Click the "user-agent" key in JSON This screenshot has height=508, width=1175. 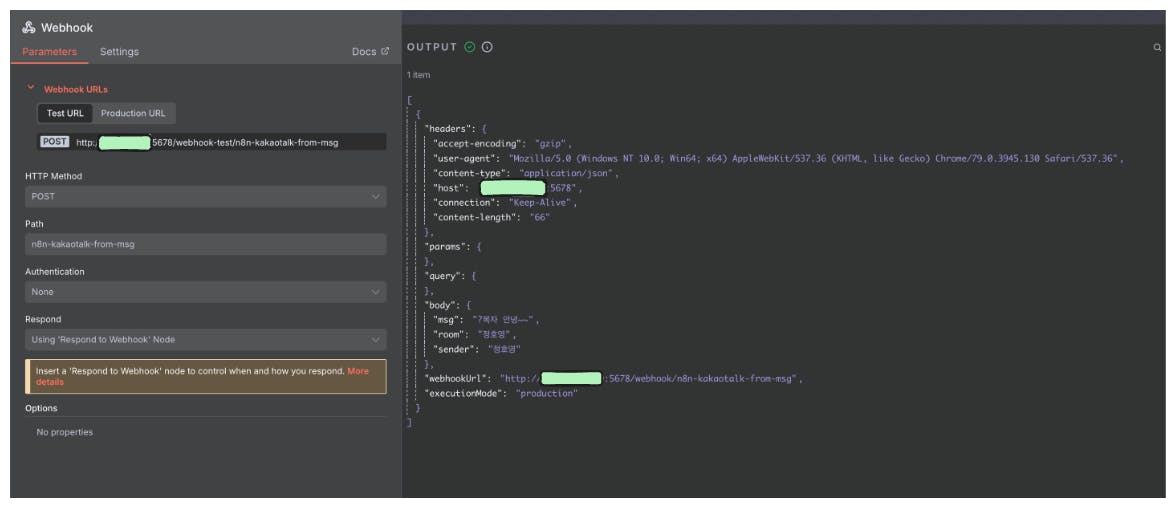point(465,158)
